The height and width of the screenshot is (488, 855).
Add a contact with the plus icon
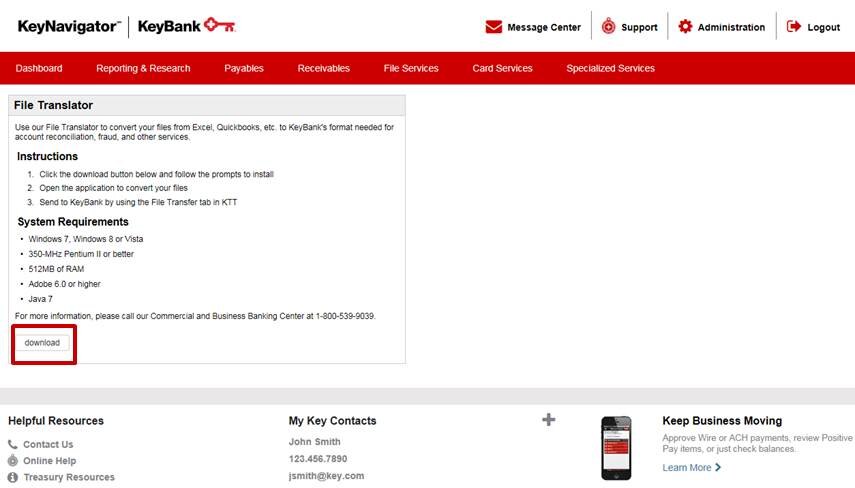point(548,420)
